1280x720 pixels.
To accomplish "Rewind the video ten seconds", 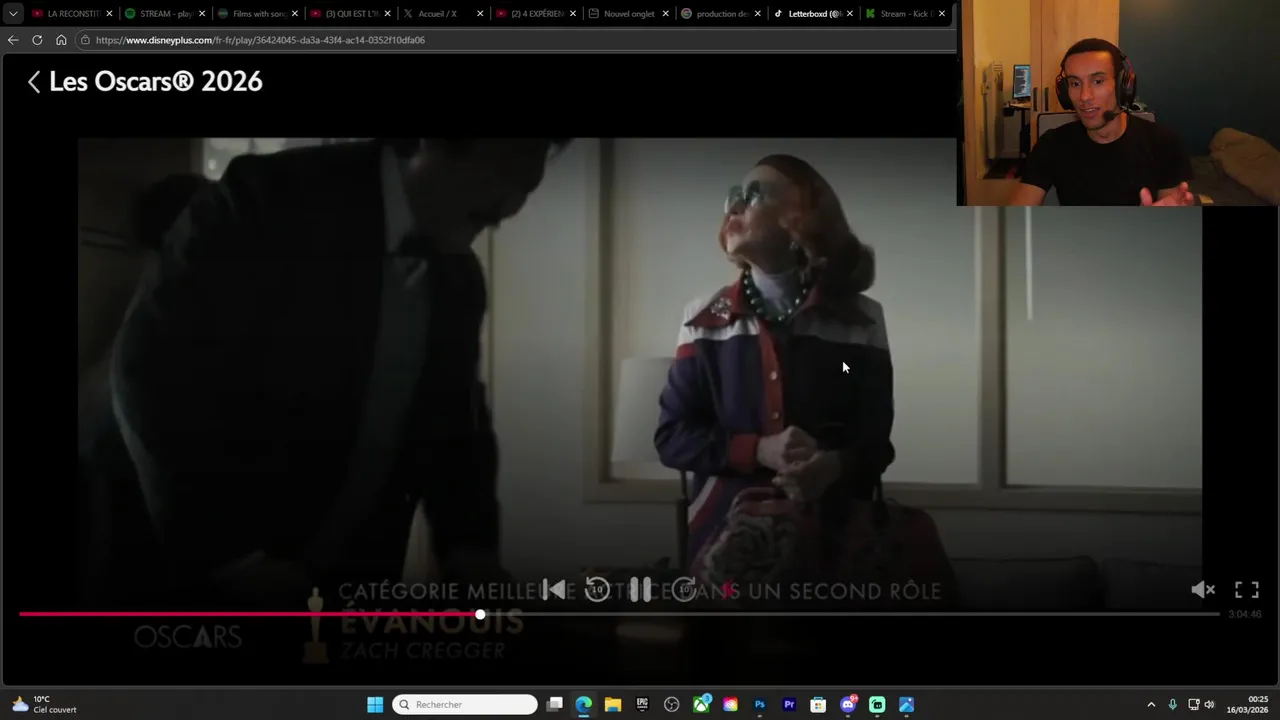I will click(597, 590).
